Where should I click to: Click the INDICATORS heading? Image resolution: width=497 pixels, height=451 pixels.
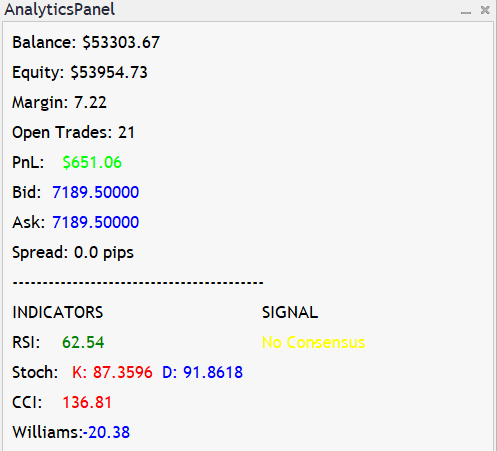58,312
